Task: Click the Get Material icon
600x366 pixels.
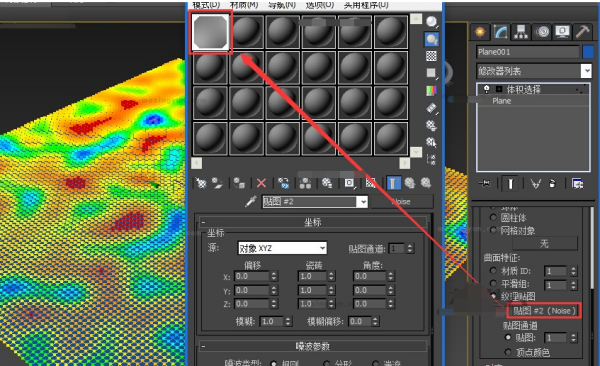Action: coord(201,183)
